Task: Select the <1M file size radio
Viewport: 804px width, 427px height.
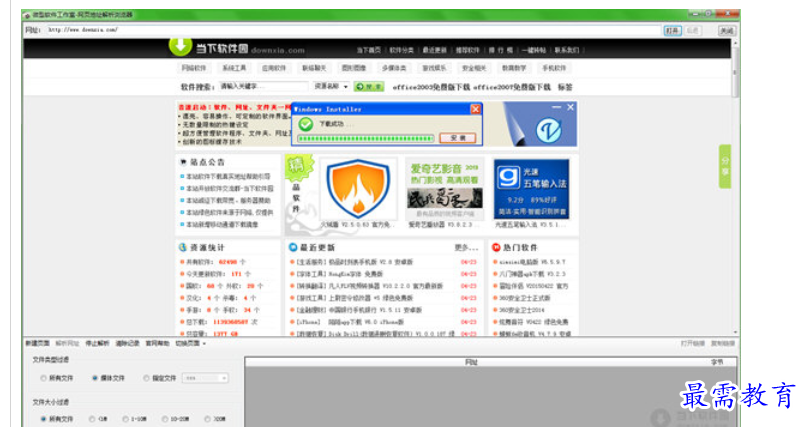Action: (92, 419)
